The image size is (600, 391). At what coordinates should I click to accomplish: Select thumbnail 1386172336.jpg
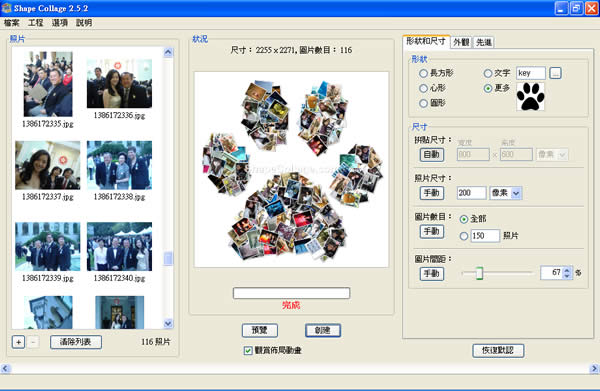point(119,84)
